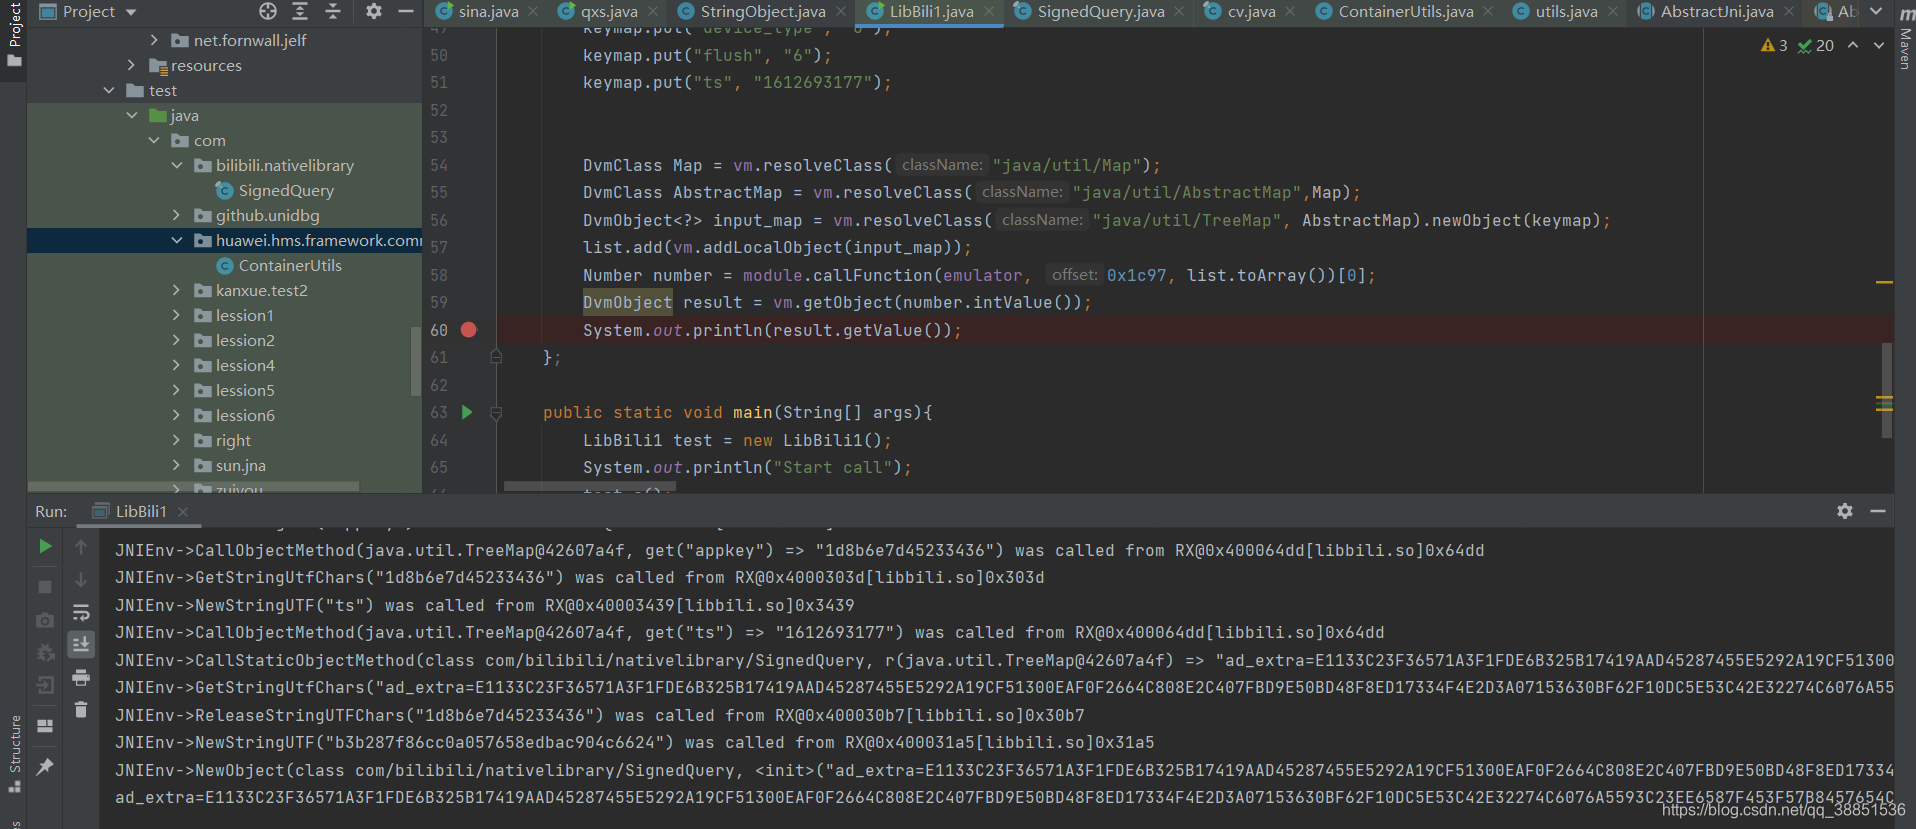Image resolution: width=1916 pixels, height=829 pixels.
Task: Open the Maven tool window side button
Action: pyautogui.click(x=1905, y=40)
